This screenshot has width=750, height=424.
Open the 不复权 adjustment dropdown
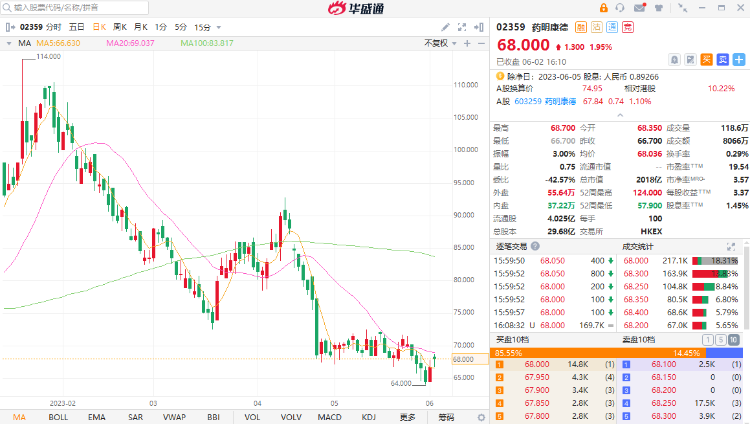coord(436,43)
